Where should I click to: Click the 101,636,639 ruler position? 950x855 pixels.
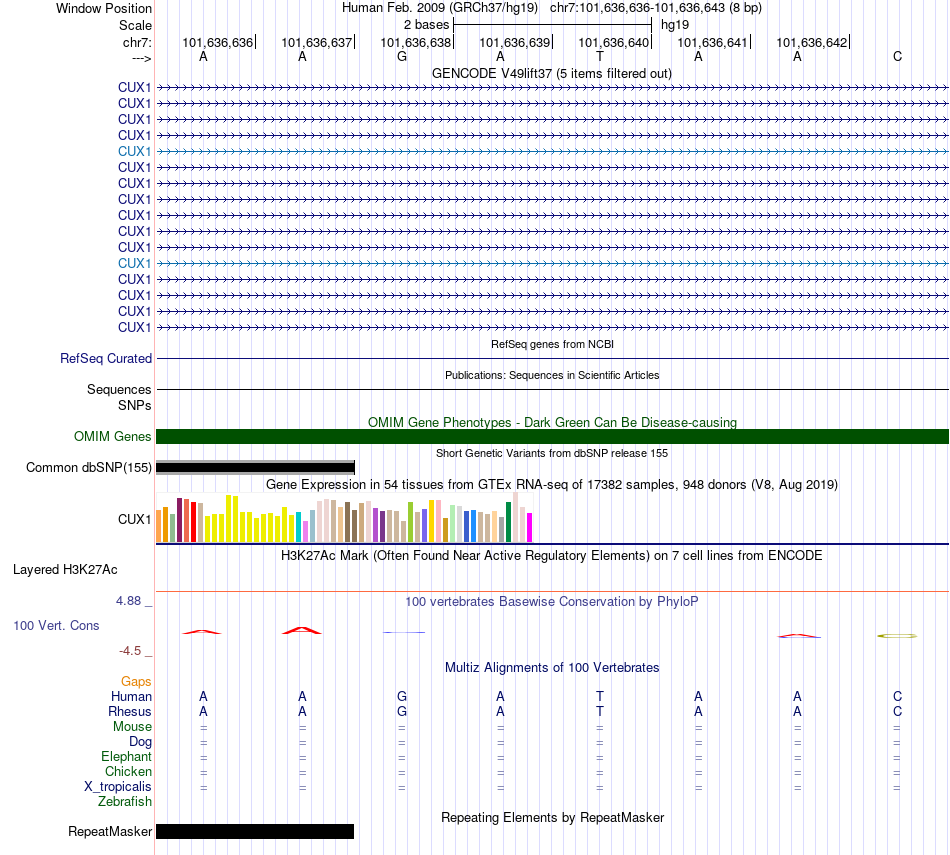pyautogui.click(x=514, y=42)
